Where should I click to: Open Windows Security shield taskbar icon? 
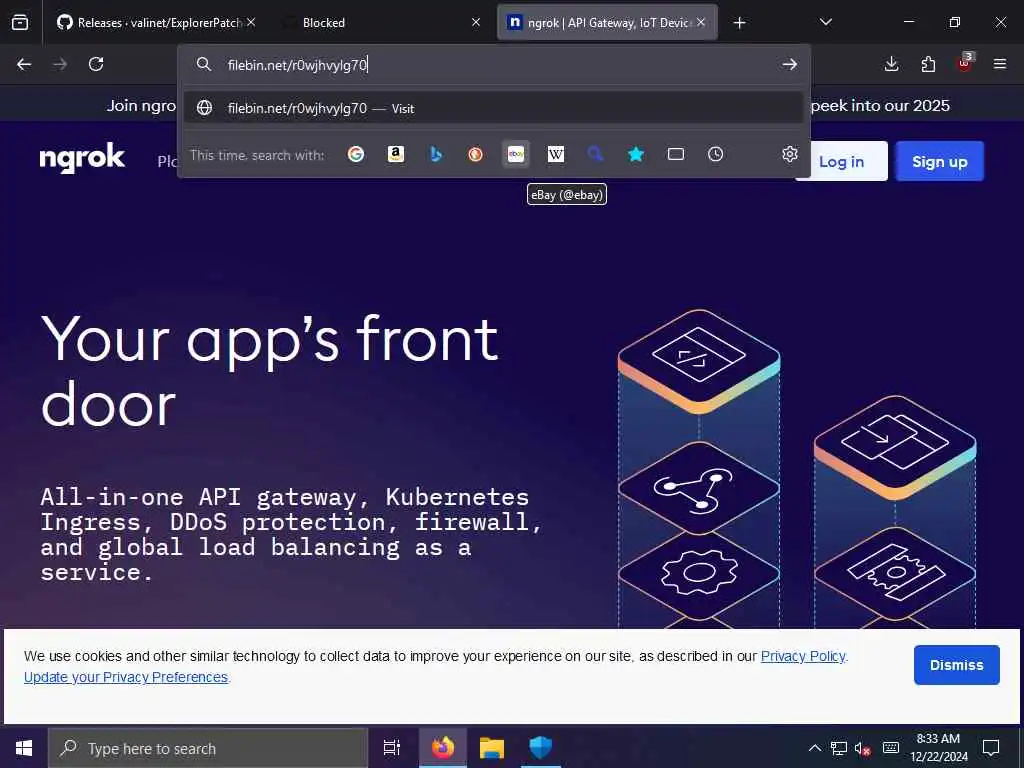point(541,748)
